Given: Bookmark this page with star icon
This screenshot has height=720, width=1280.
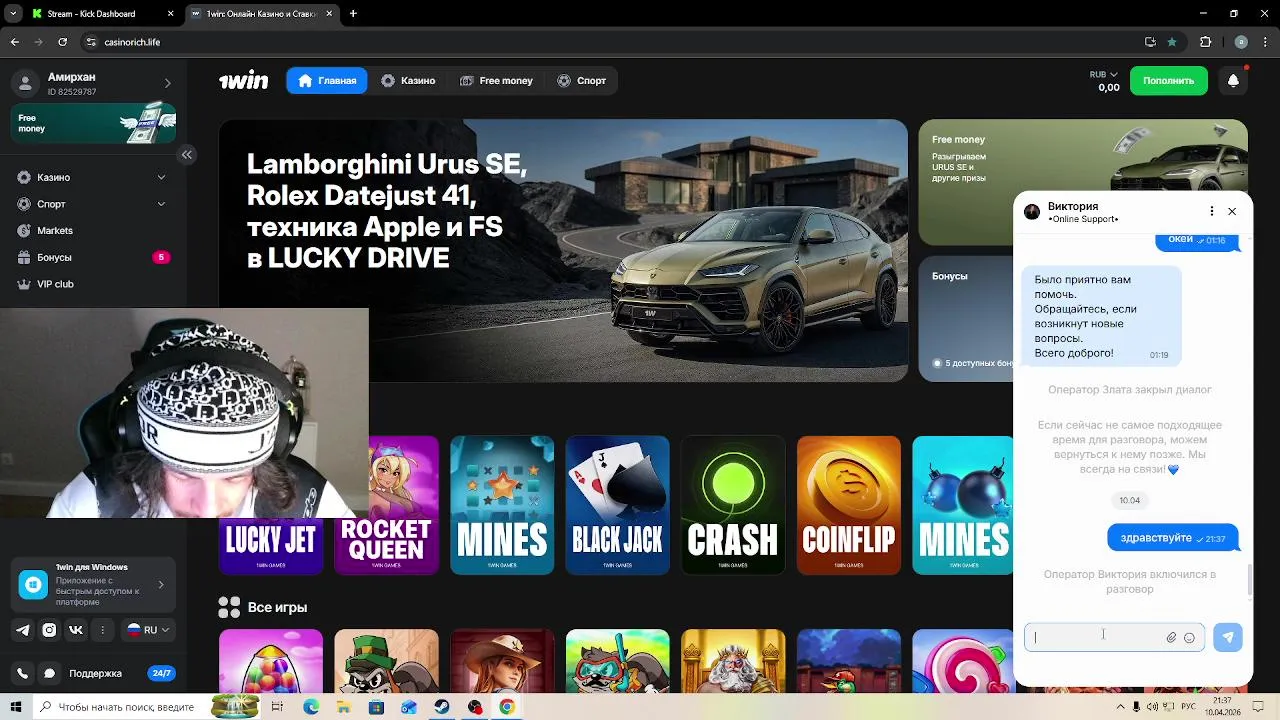Looking at the screenshot, I should click(x=1172, y=42).
